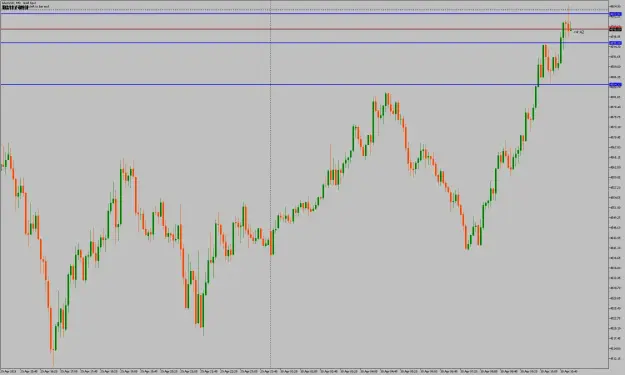Click the bold timer text in corner

pyautogui.click(x=15, y=7)
